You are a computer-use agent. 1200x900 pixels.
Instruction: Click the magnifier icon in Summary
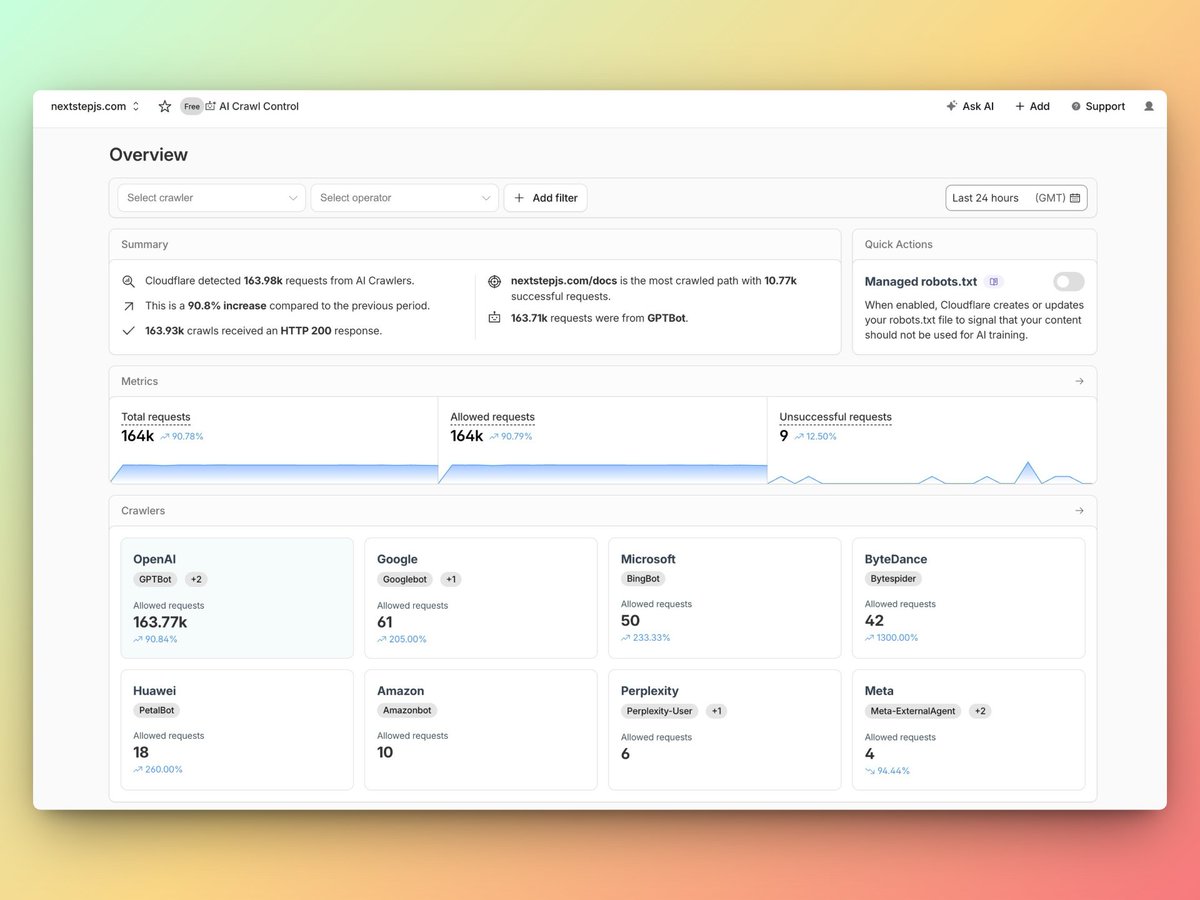[x=128, y=282]
